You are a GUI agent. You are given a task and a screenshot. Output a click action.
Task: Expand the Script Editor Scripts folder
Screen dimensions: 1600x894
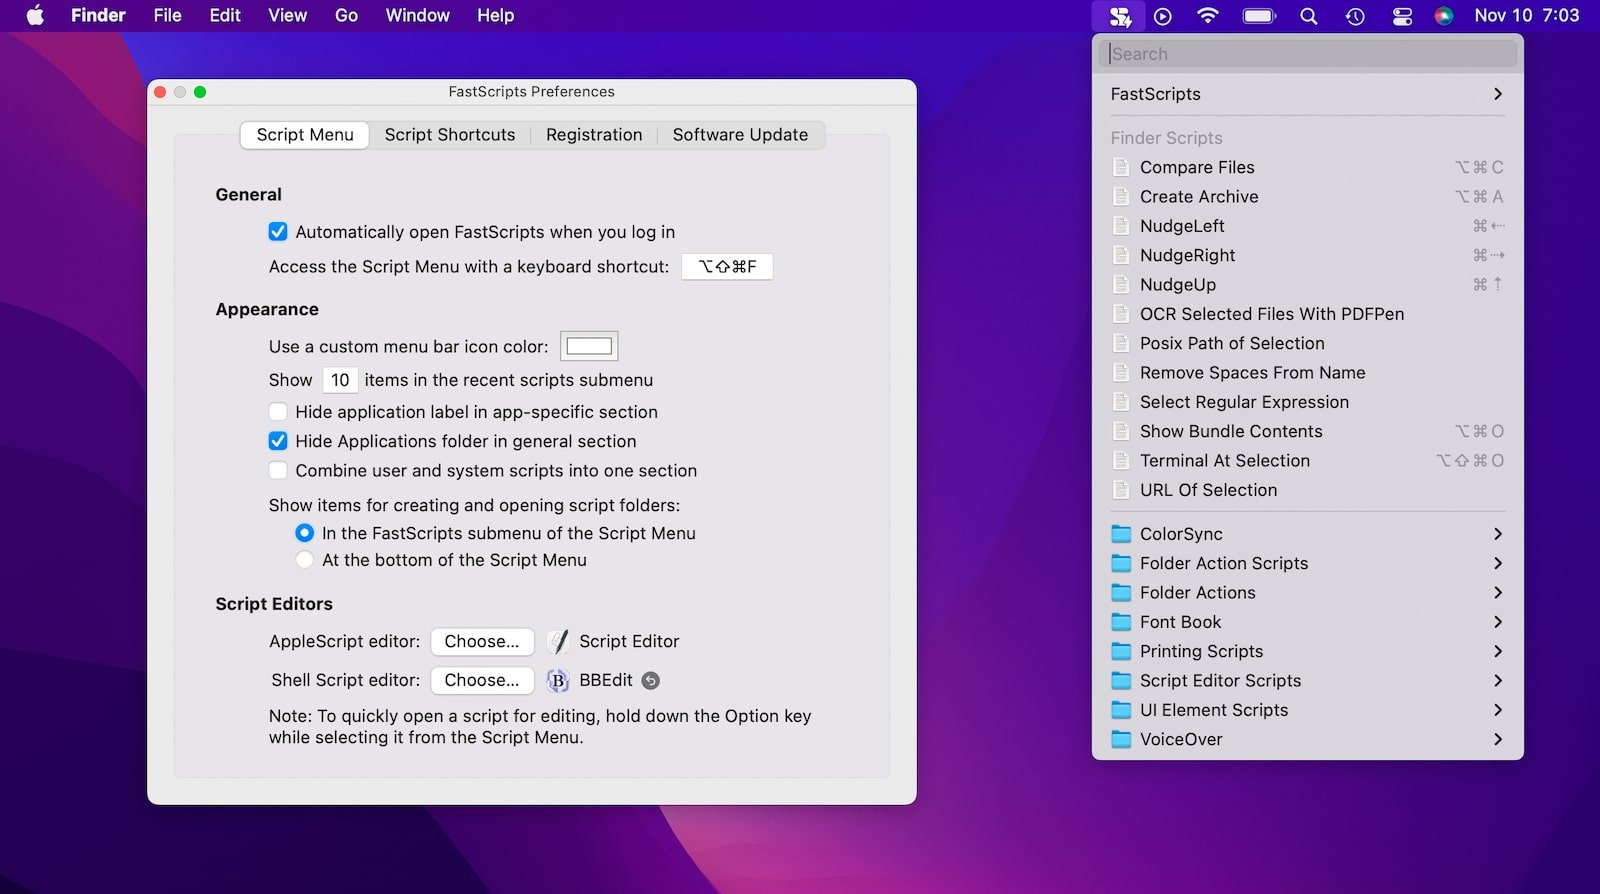point(1306,681)
